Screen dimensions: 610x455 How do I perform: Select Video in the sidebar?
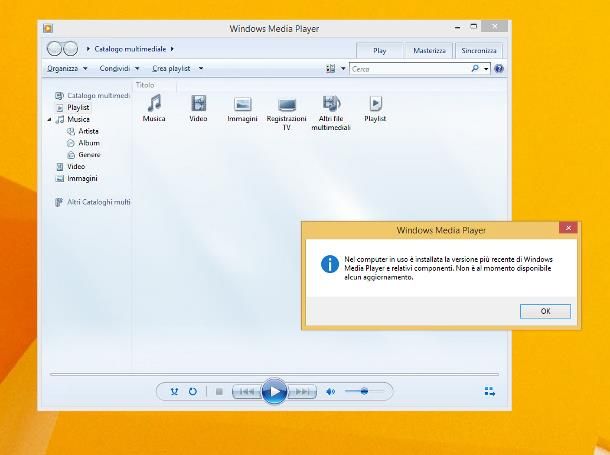point(70,167)
